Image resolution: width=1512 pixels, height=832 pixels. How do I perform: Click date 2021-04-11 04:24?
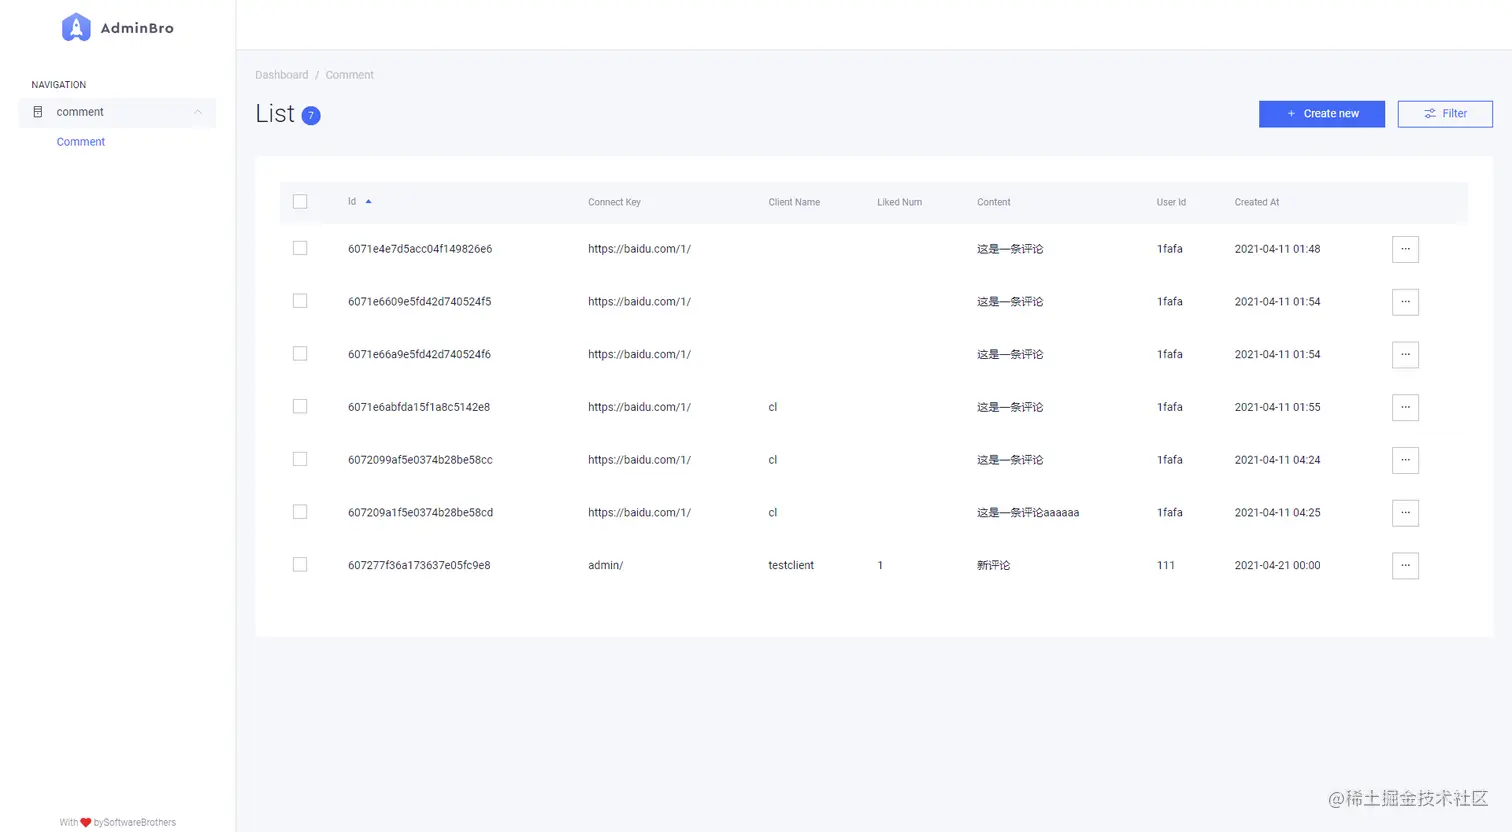(1277, 460)
